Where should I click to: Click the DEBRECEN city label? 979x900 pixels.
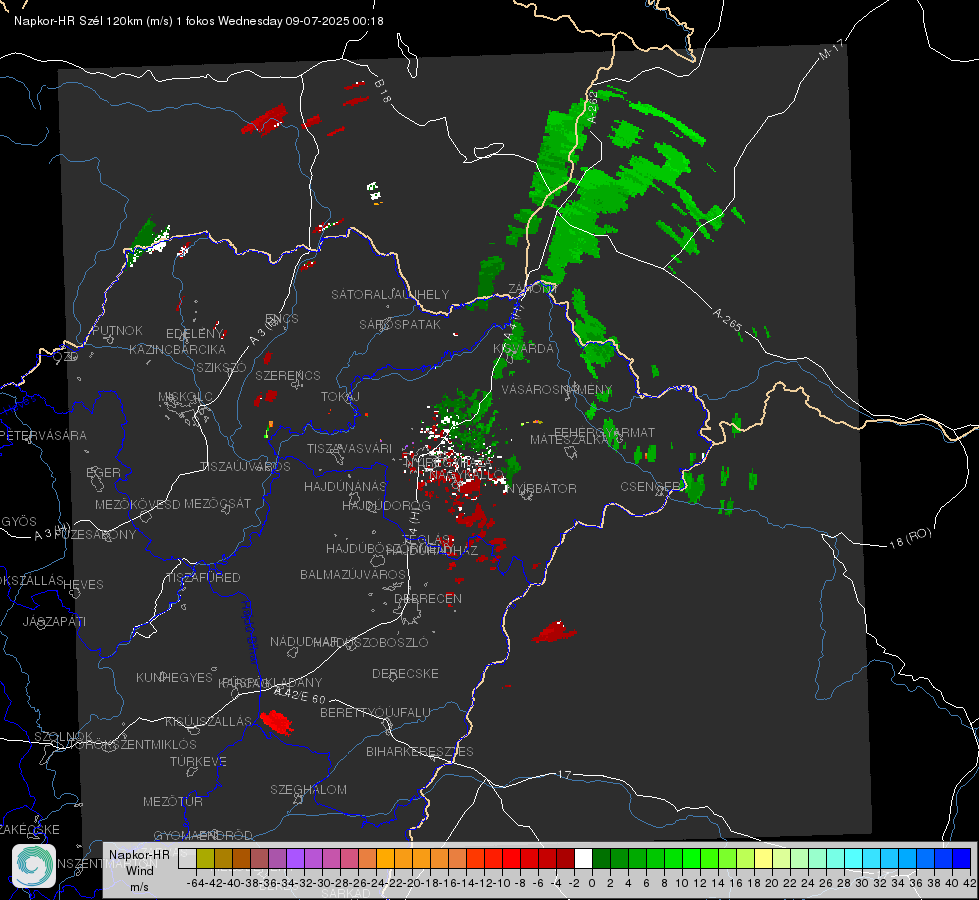428,598
